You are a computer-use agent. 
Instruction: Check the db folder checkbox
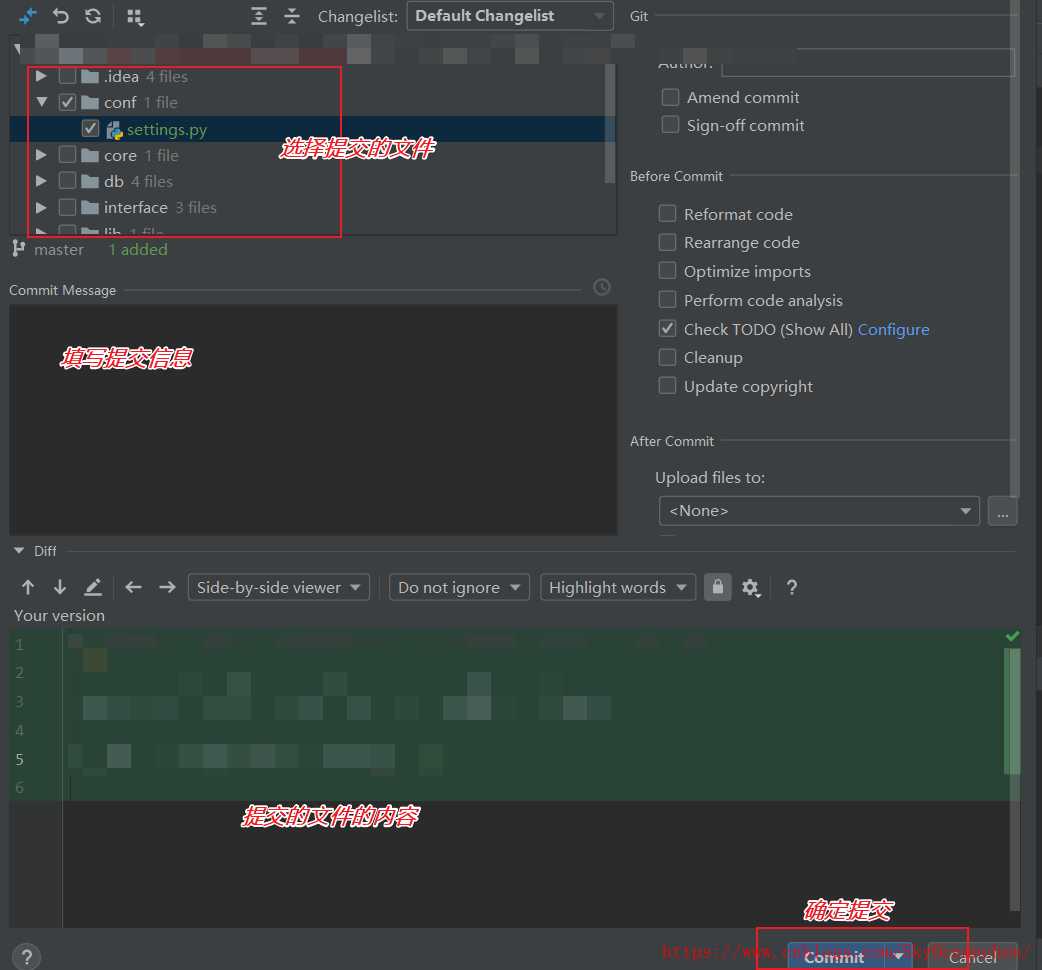67,181
